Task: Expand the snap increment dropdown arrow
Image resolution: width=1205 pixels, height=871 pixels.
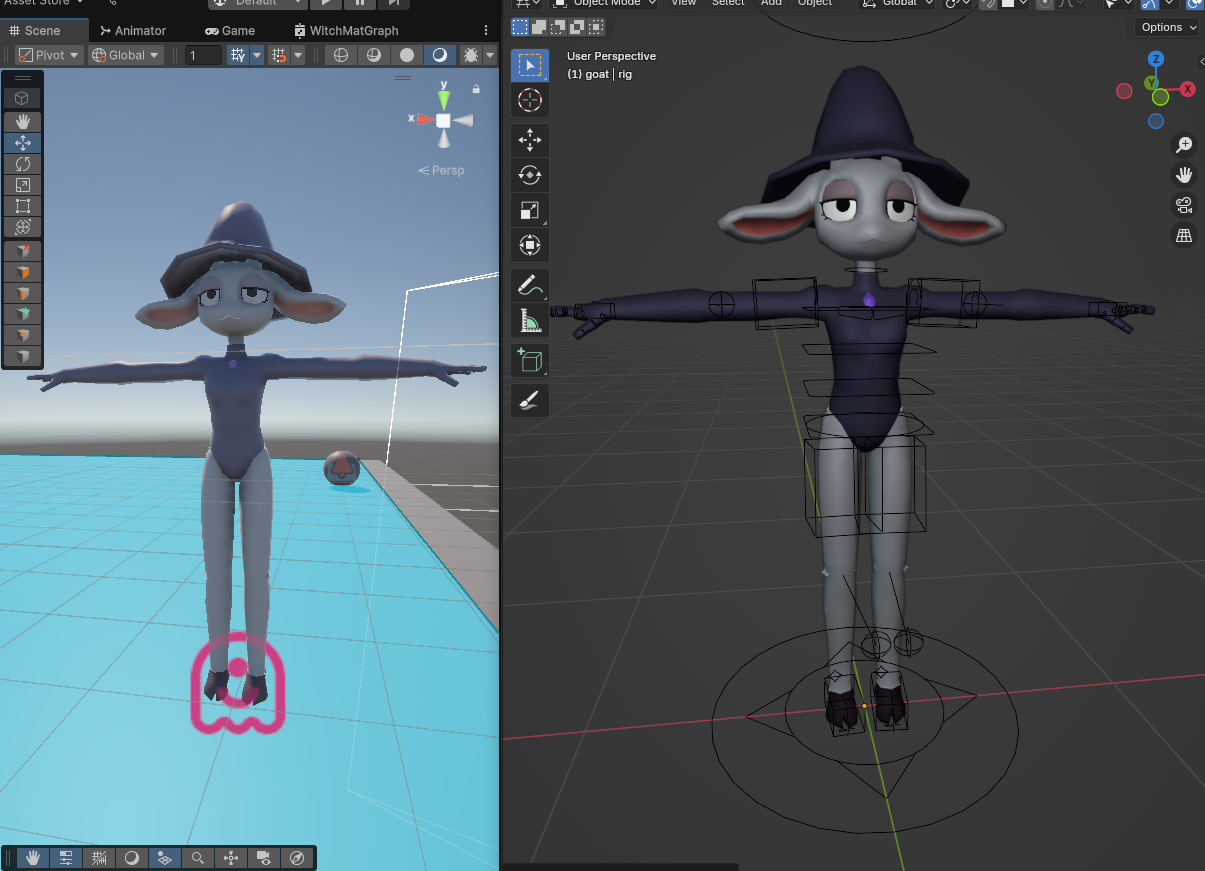Action: [298, 55]
